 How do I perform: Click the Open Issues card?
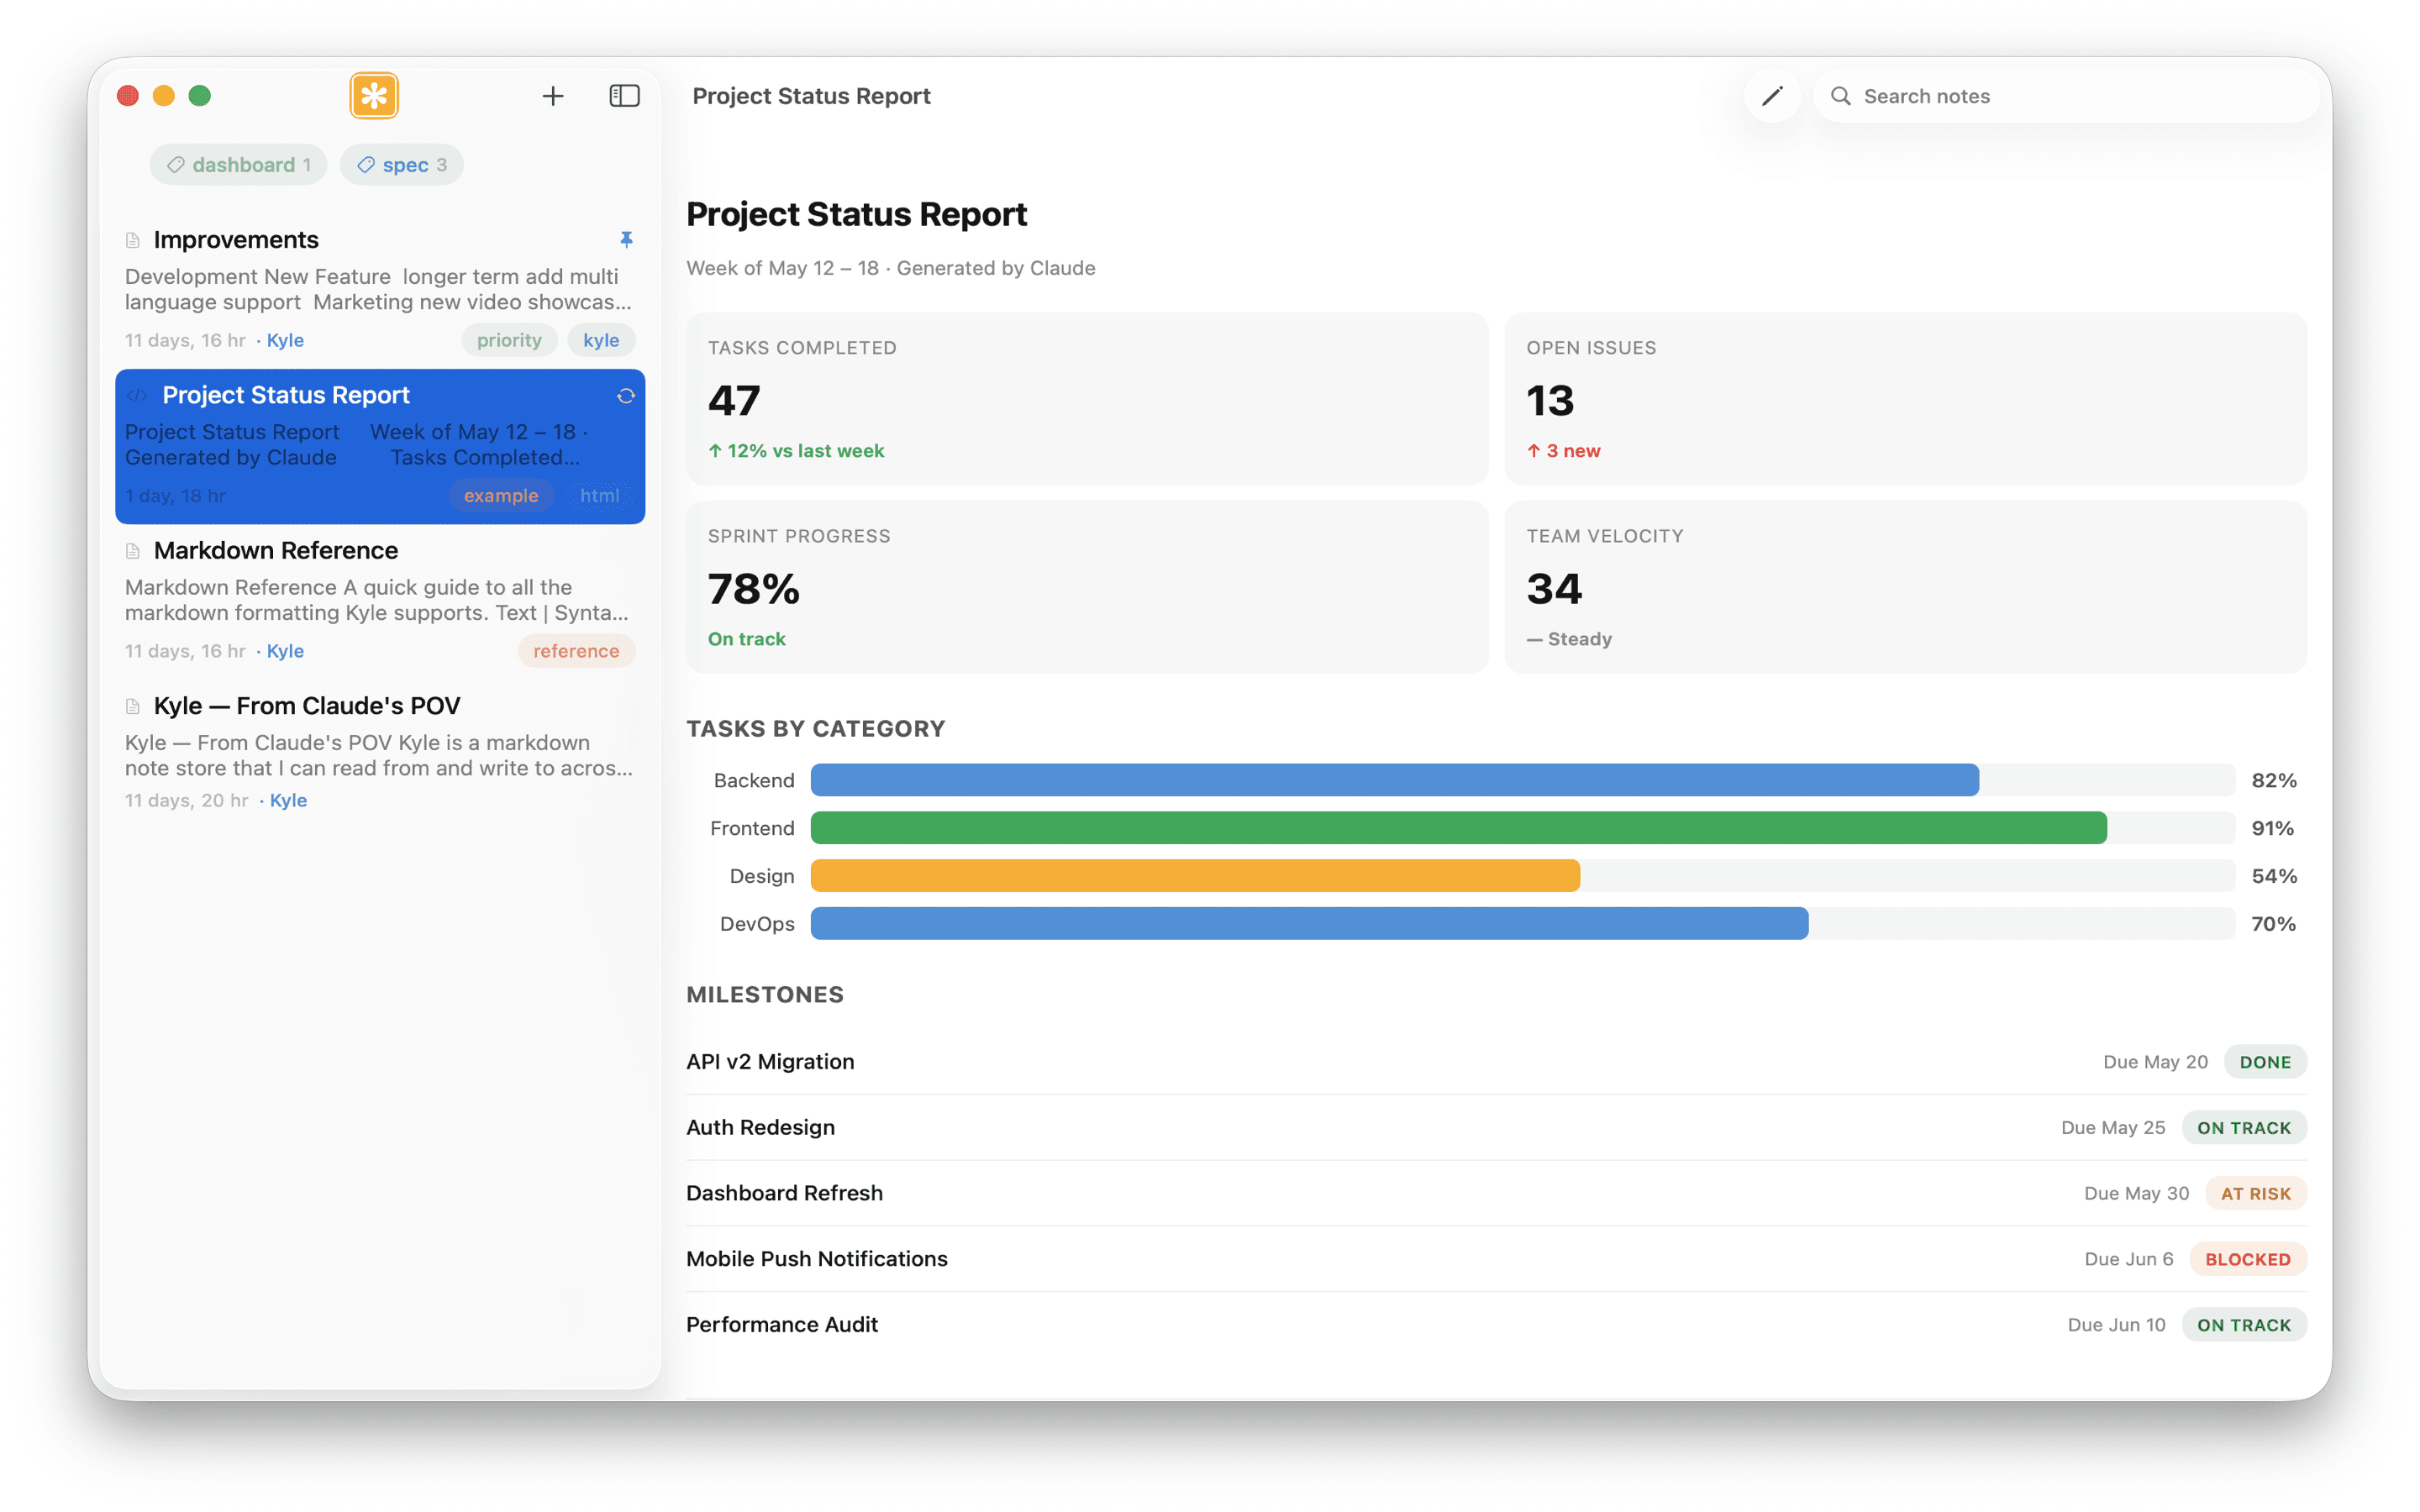(x=1905, y=399)
